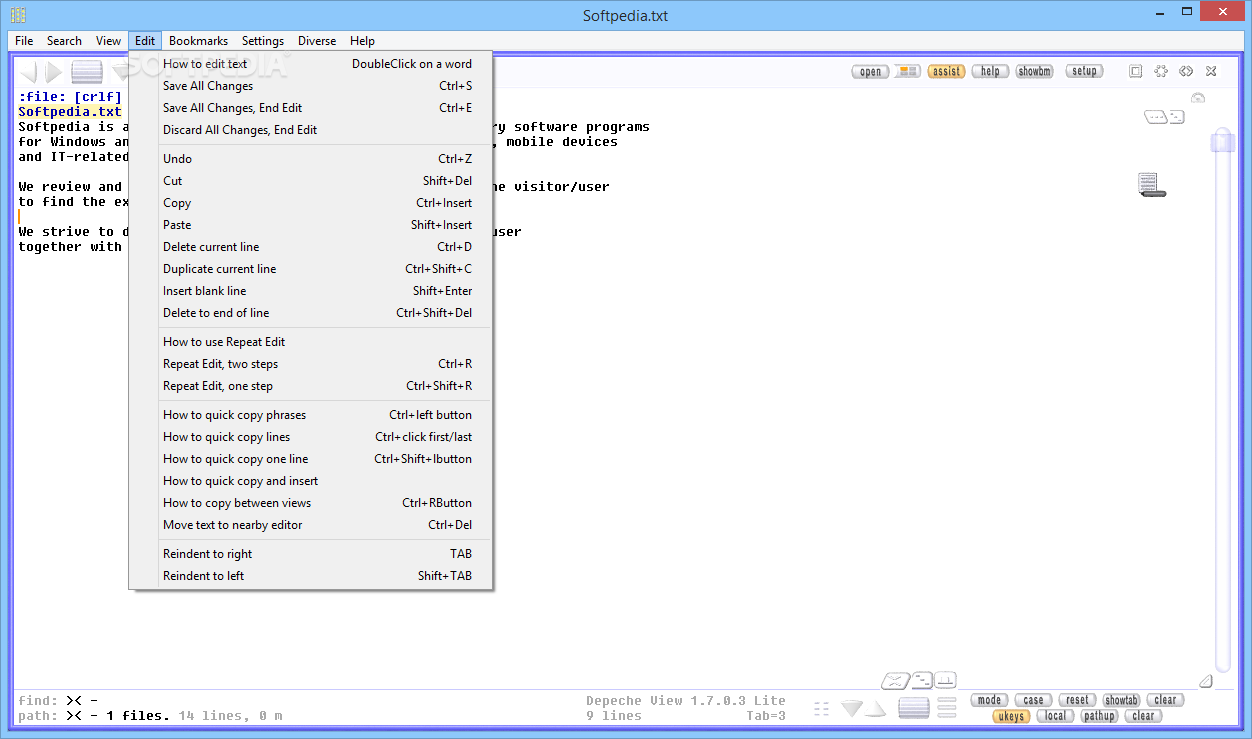Screen dimensions: 1252x739
Task: Click the small gauge icon above the scrollbar
Action: tap(1198, 98)
